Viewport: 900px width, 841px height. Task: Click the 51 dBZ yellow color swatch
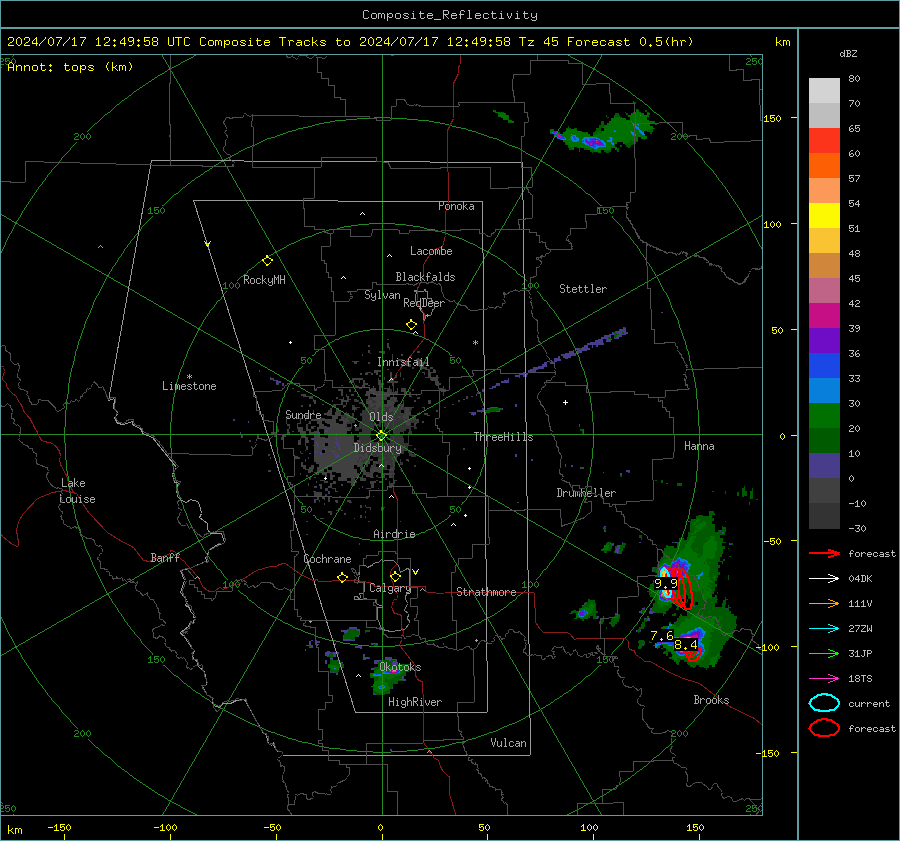pyautogui.click(x=824, y=216)
